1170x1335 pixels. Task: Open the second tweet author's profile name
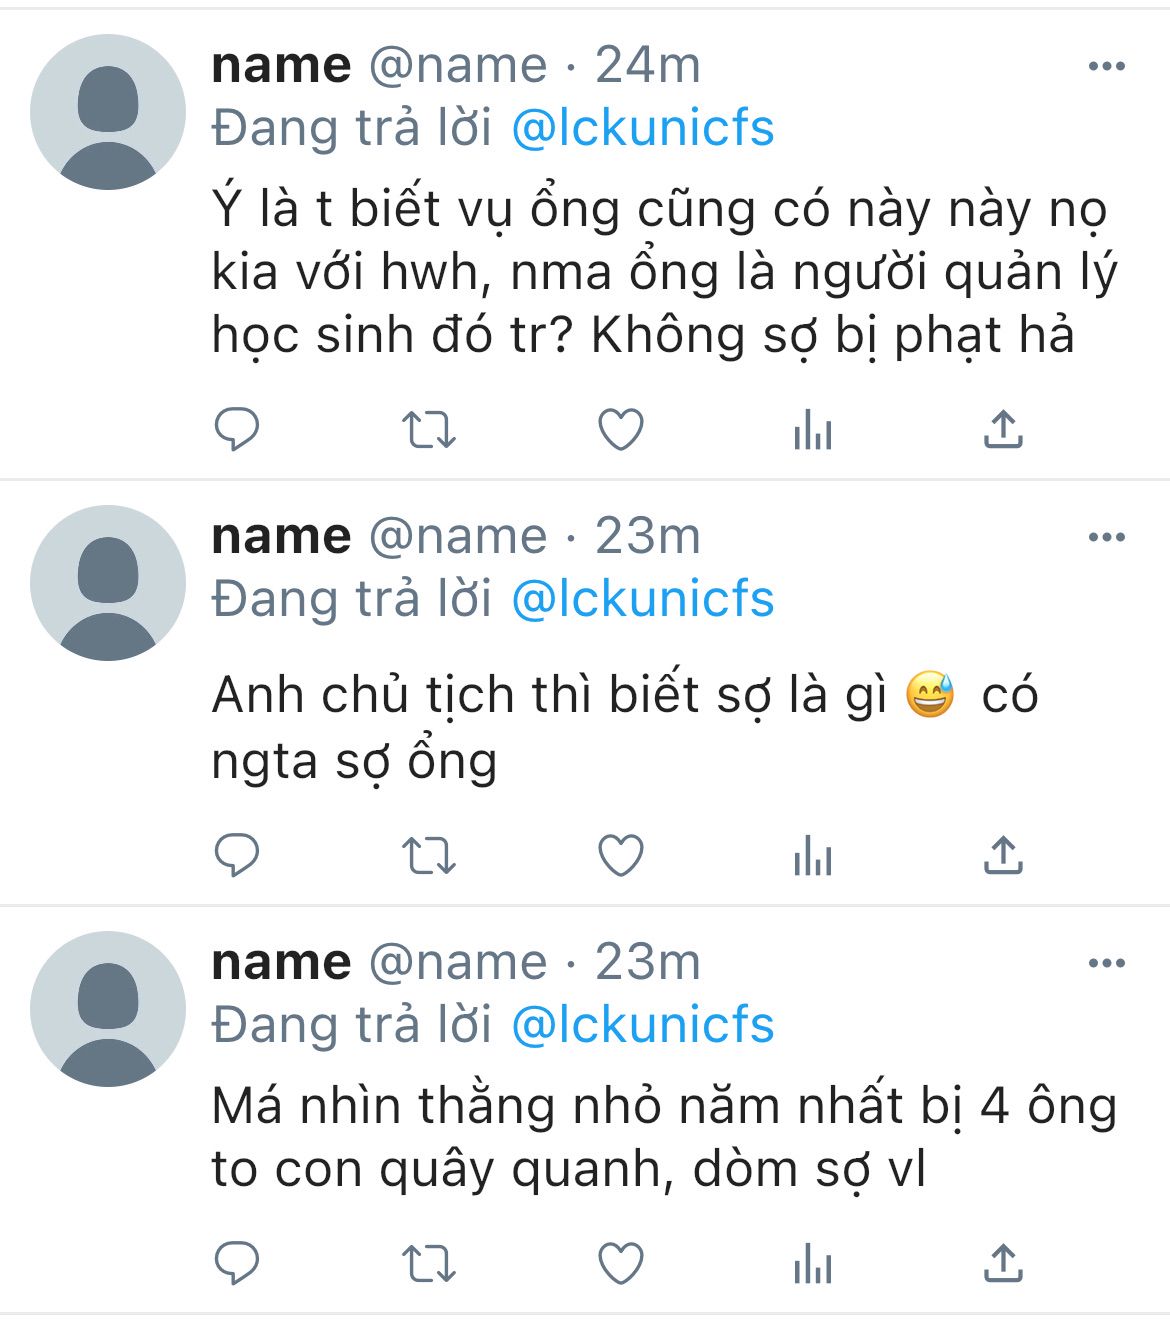(281, 537)
